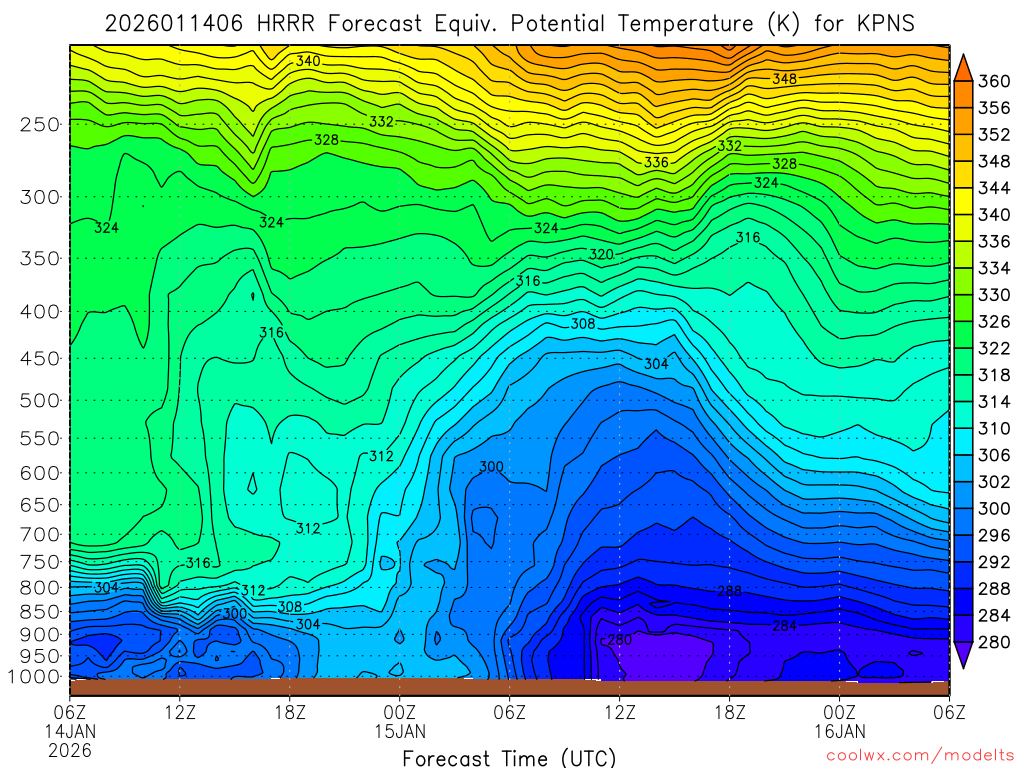Click the 280 contour label in purple region
This screenshot has width=1024, height=768.
click(x=620, y=640)
